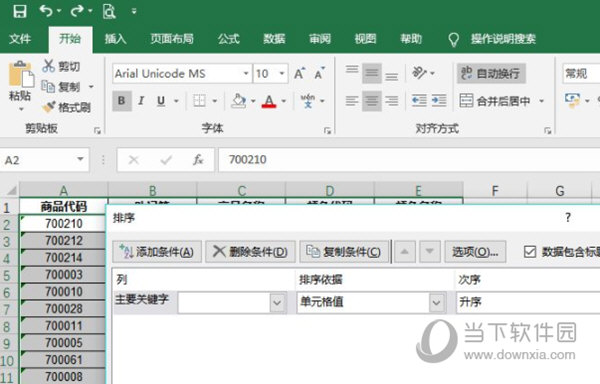
Task: Toggle center horizontal alignment
Action: point(372,101)
